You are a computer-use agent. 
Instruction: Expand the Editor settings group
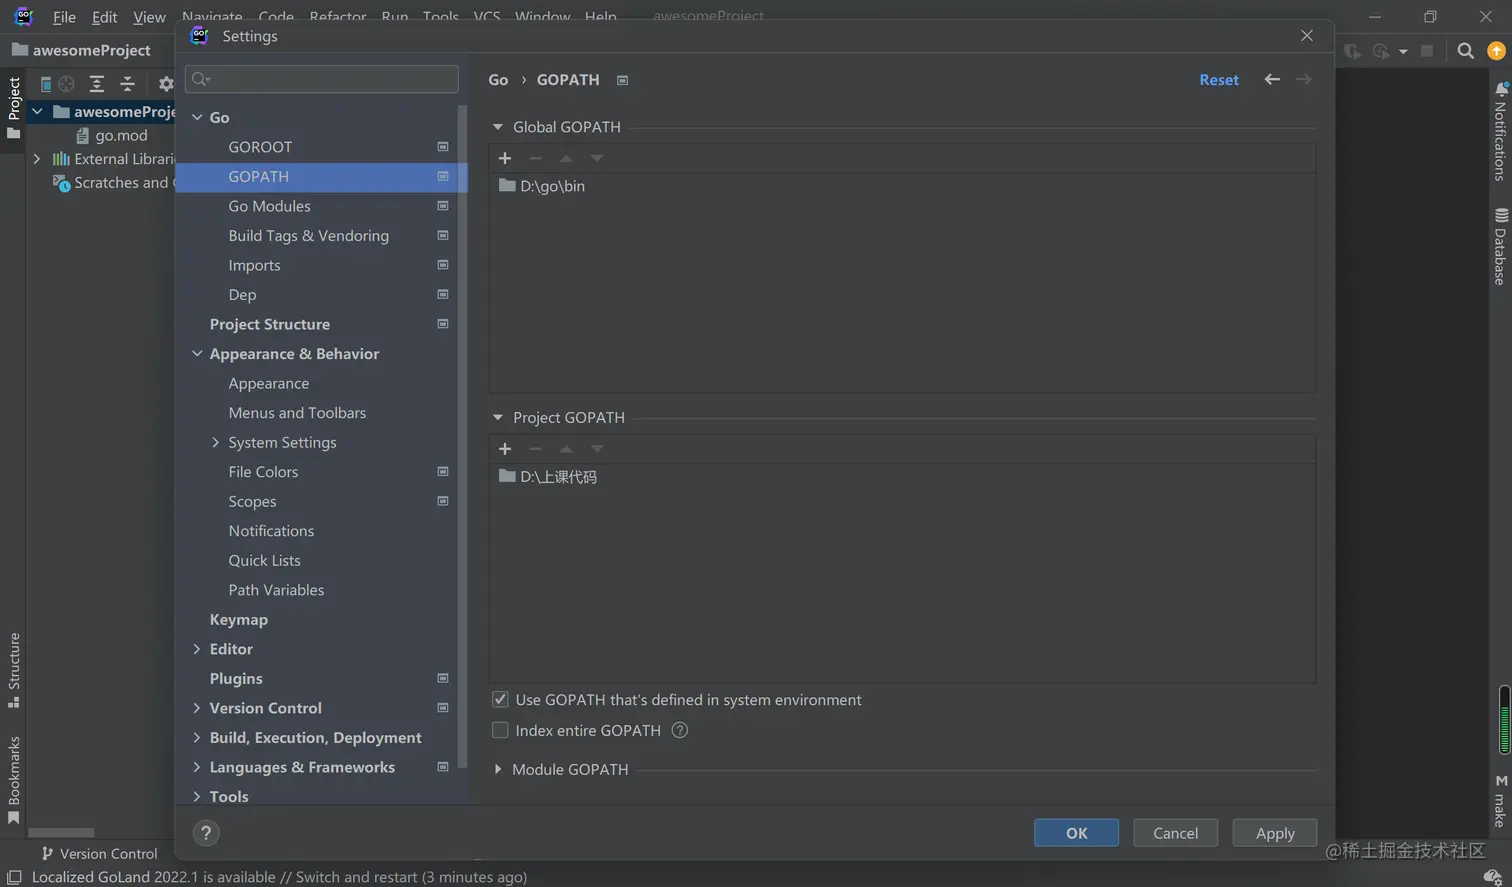(197, 649)
